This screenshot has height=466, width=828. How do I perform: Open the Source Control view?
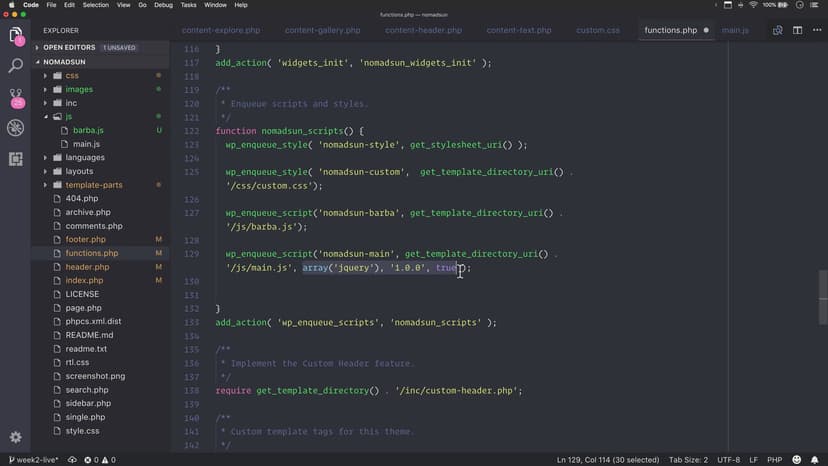tap(16, 97)
